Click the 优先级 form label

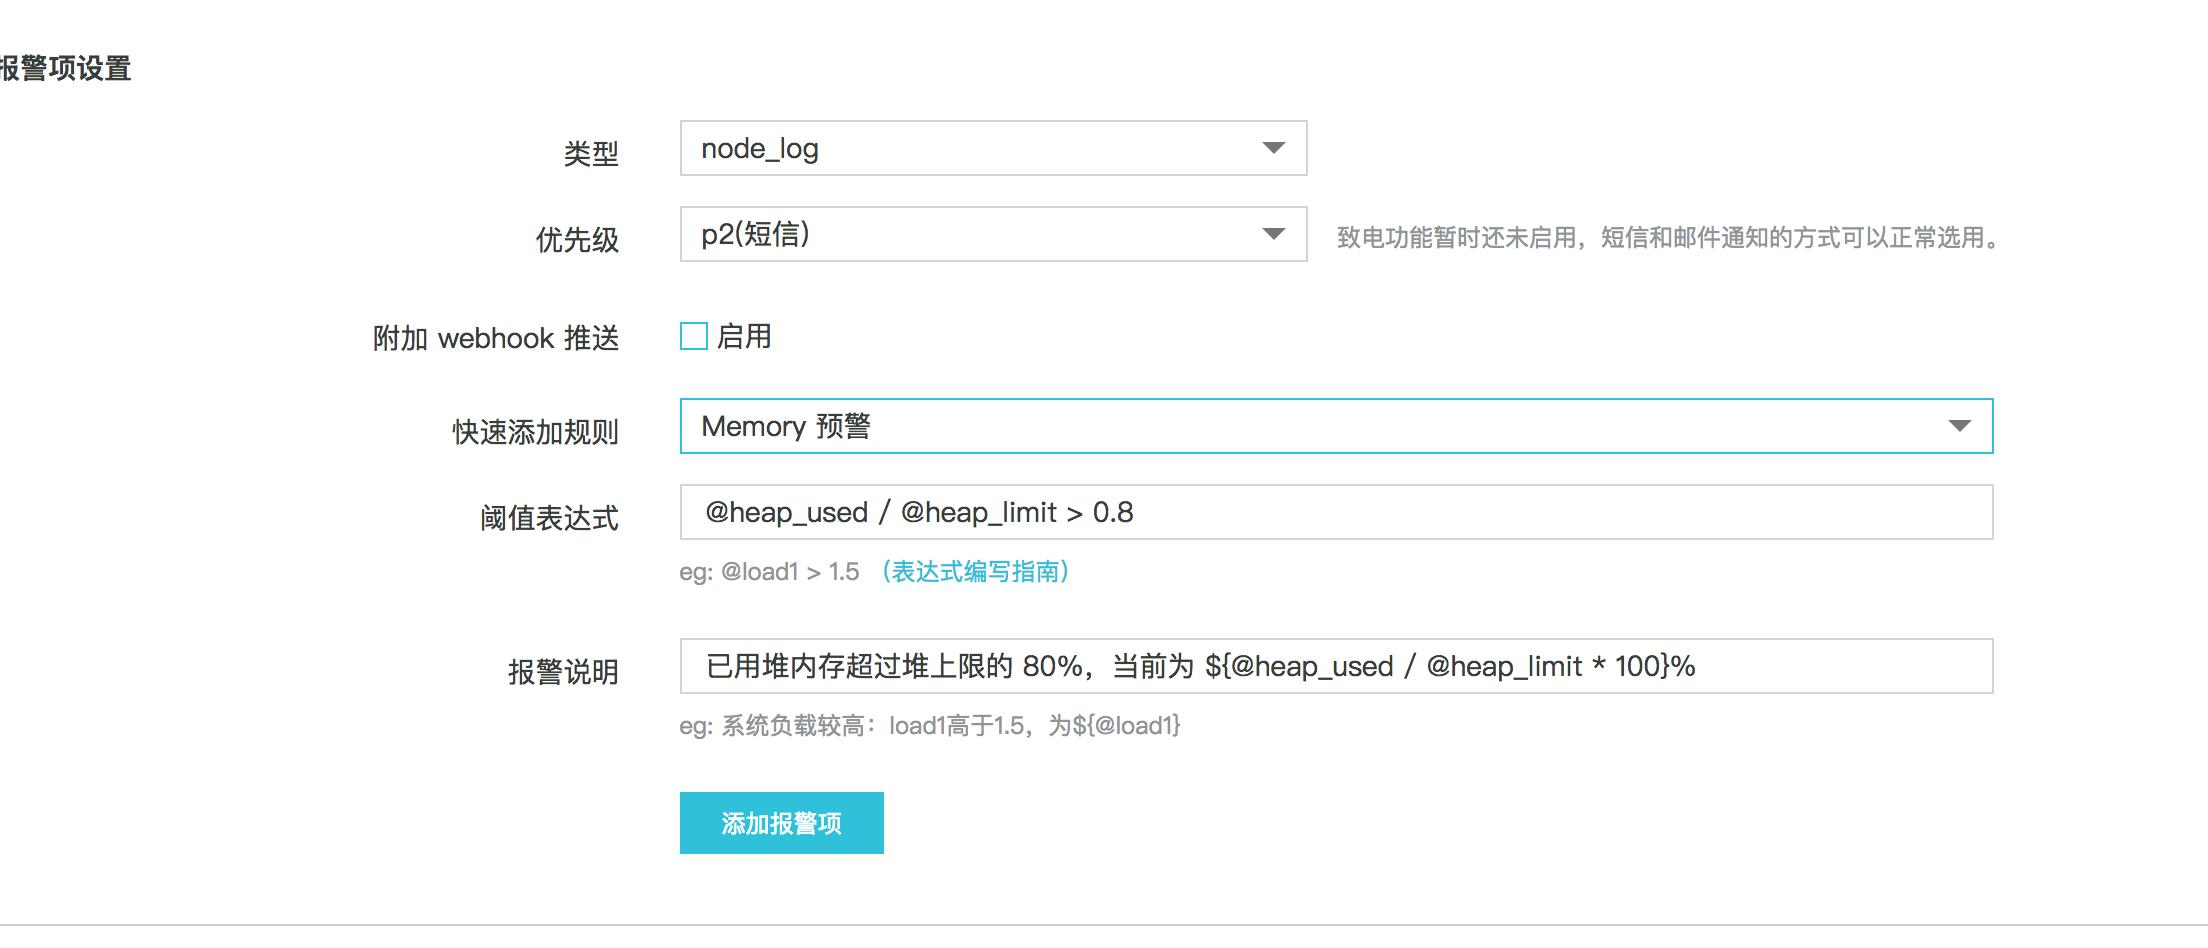[x=580, y=241]
